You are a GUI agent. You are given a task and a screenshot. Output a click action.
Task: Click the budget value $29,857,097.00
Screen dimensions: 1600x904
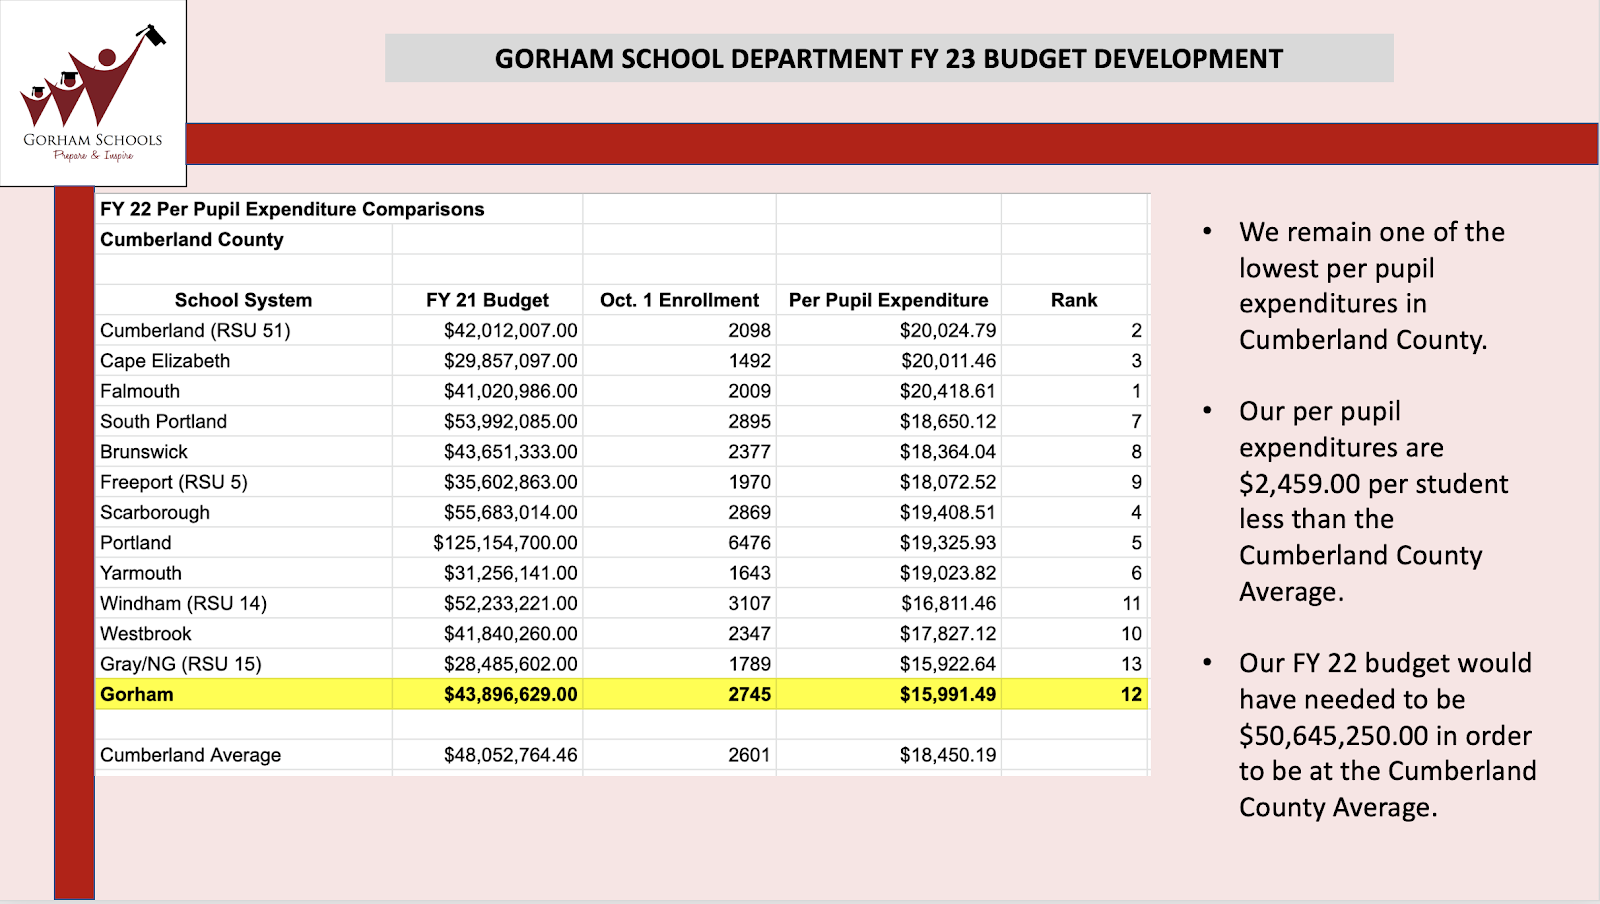(511, 361)
